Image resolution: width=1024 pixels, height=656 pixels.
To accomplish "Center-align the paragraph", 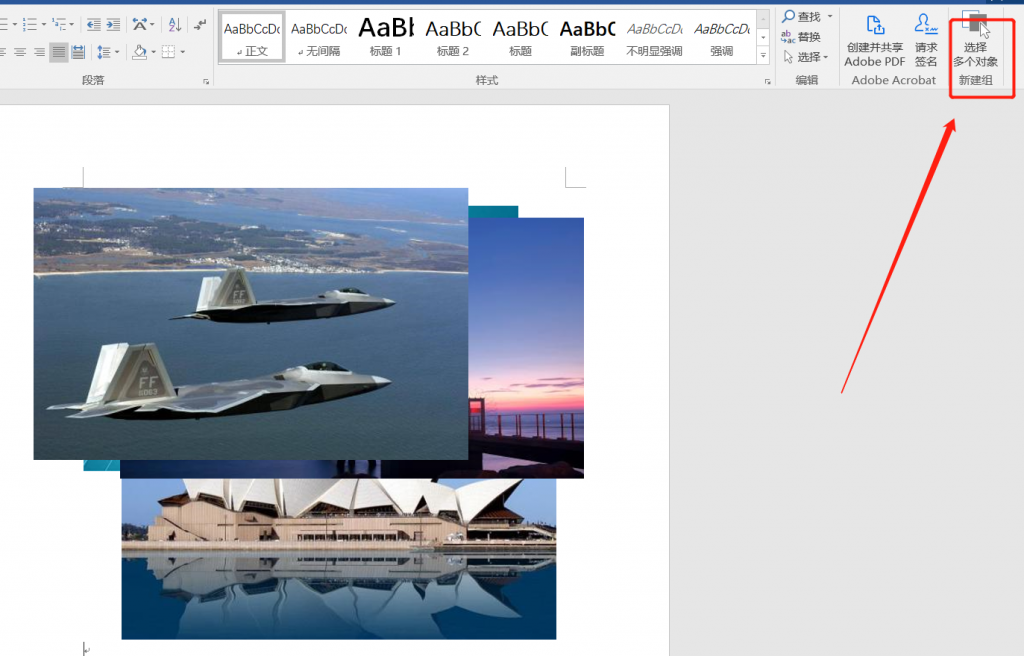I will [20, 52].
